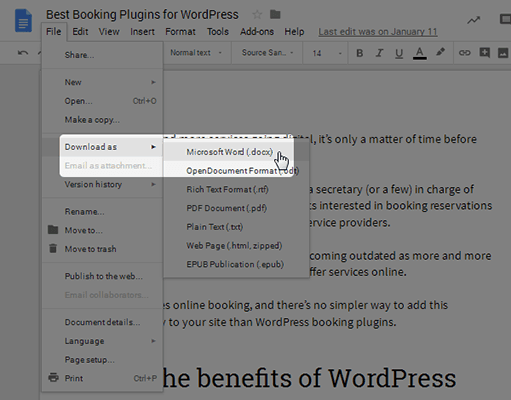Click the Insert image icon
511x400 pixels.
click(x=503, y=53)
